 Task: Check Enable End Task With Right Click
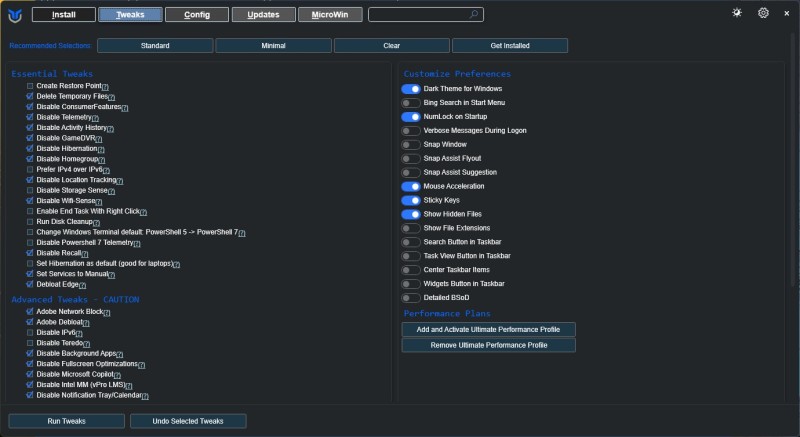30,211
